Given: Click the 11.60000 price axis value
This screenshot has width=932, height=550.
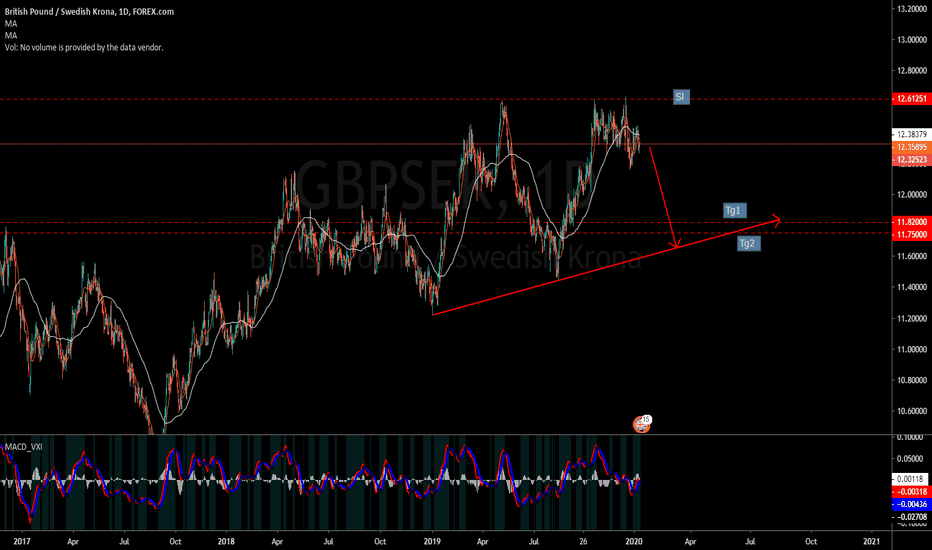Looking at the screenshot, I should pos(912,256).
